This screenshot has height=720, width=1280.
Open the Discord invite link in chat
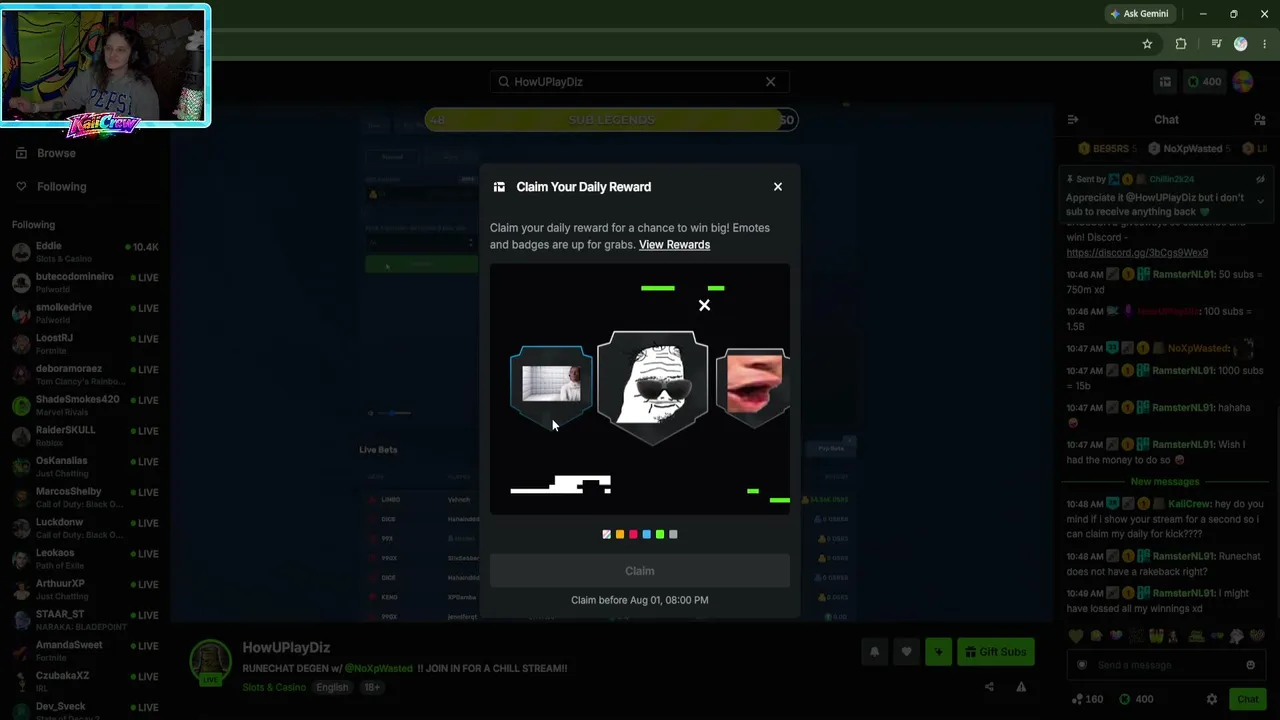tap(1137, 253)
